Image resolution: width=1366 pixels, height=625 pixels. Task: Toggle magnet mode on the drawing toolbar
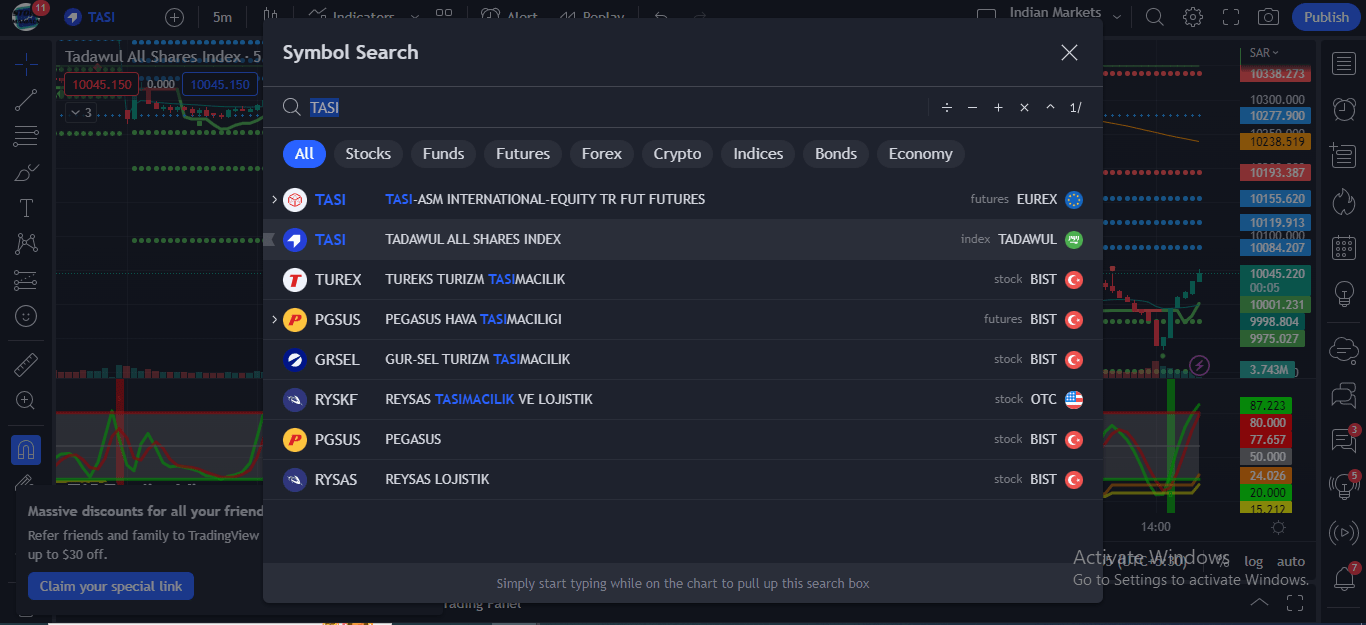pyautogui.click(x=26, y=449)
